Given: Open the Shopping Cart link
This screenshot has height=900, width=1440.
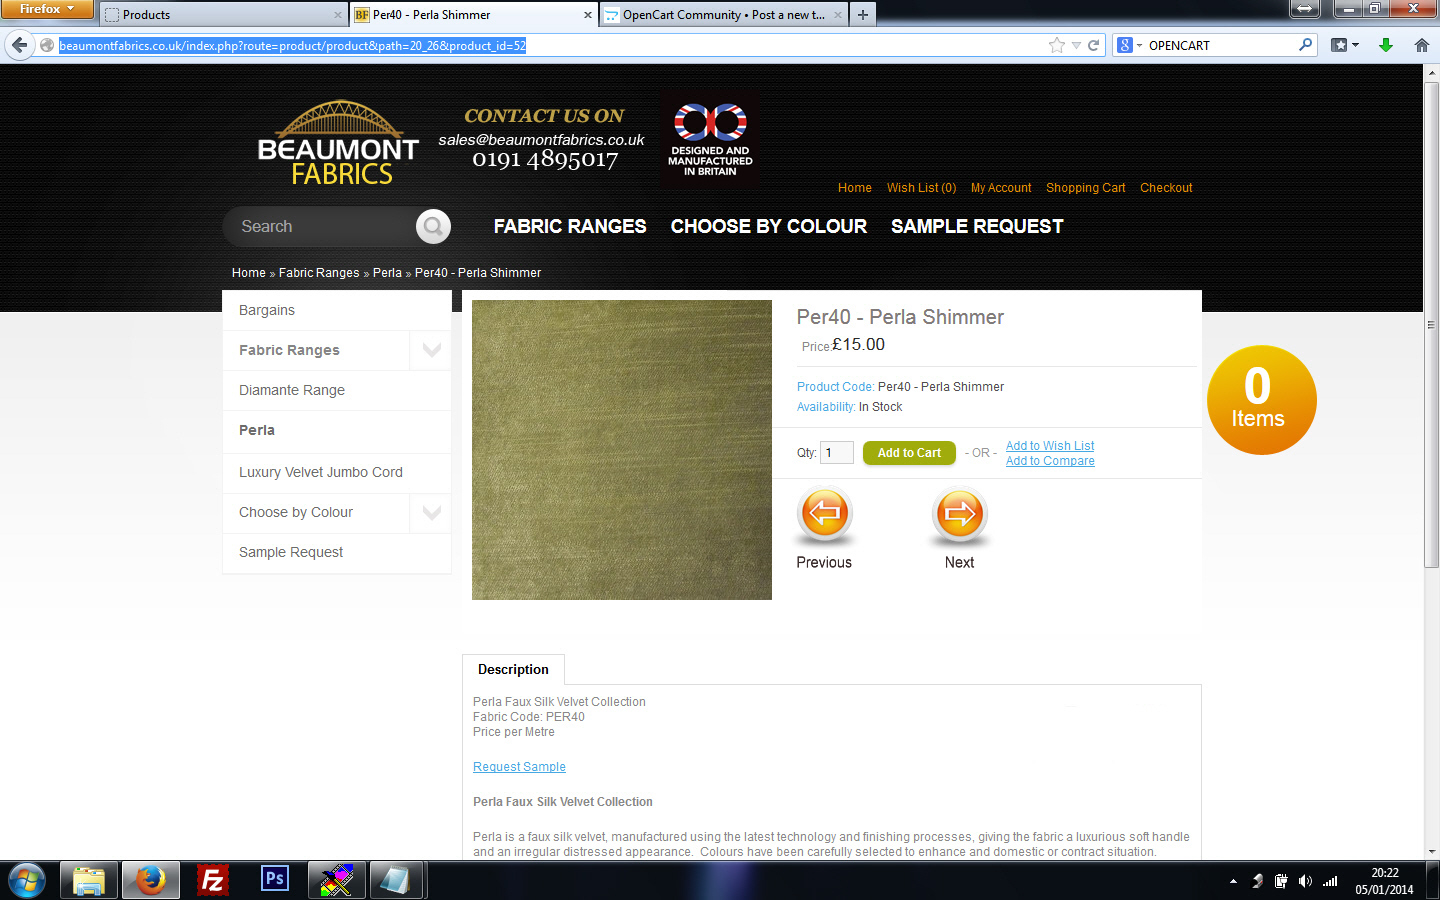Looking at the screenshot, I should [x=1086, y=188].
